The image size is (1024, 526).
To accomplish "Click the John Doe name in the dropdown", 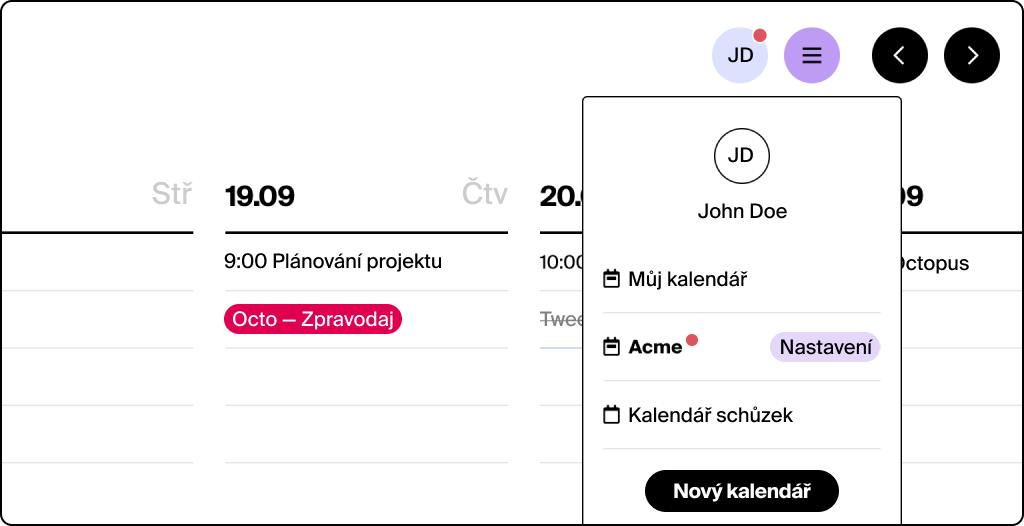I will [742, 212].
